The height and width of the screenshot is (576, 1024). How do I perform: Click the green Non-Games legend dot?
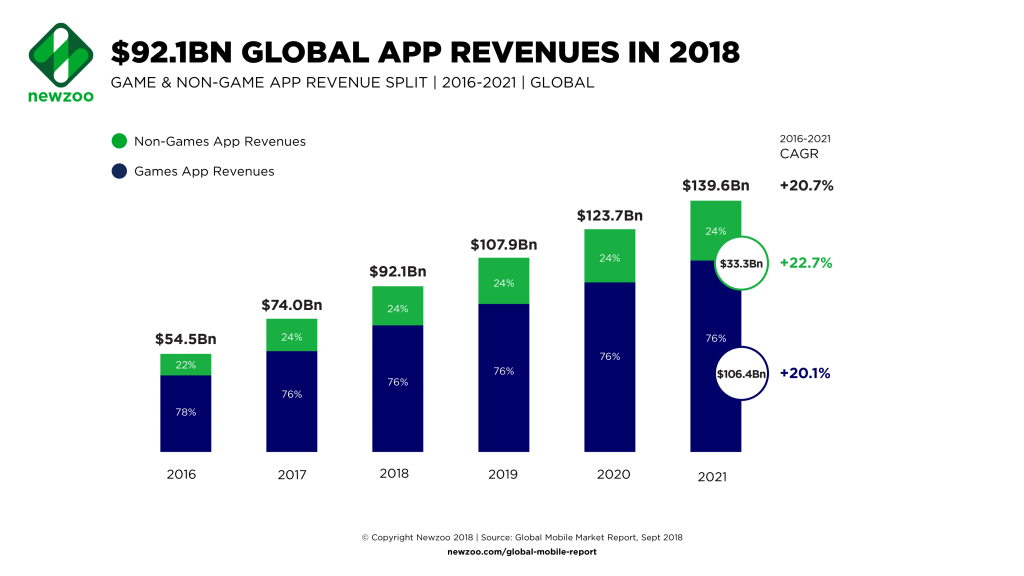(x=118, y=142)
